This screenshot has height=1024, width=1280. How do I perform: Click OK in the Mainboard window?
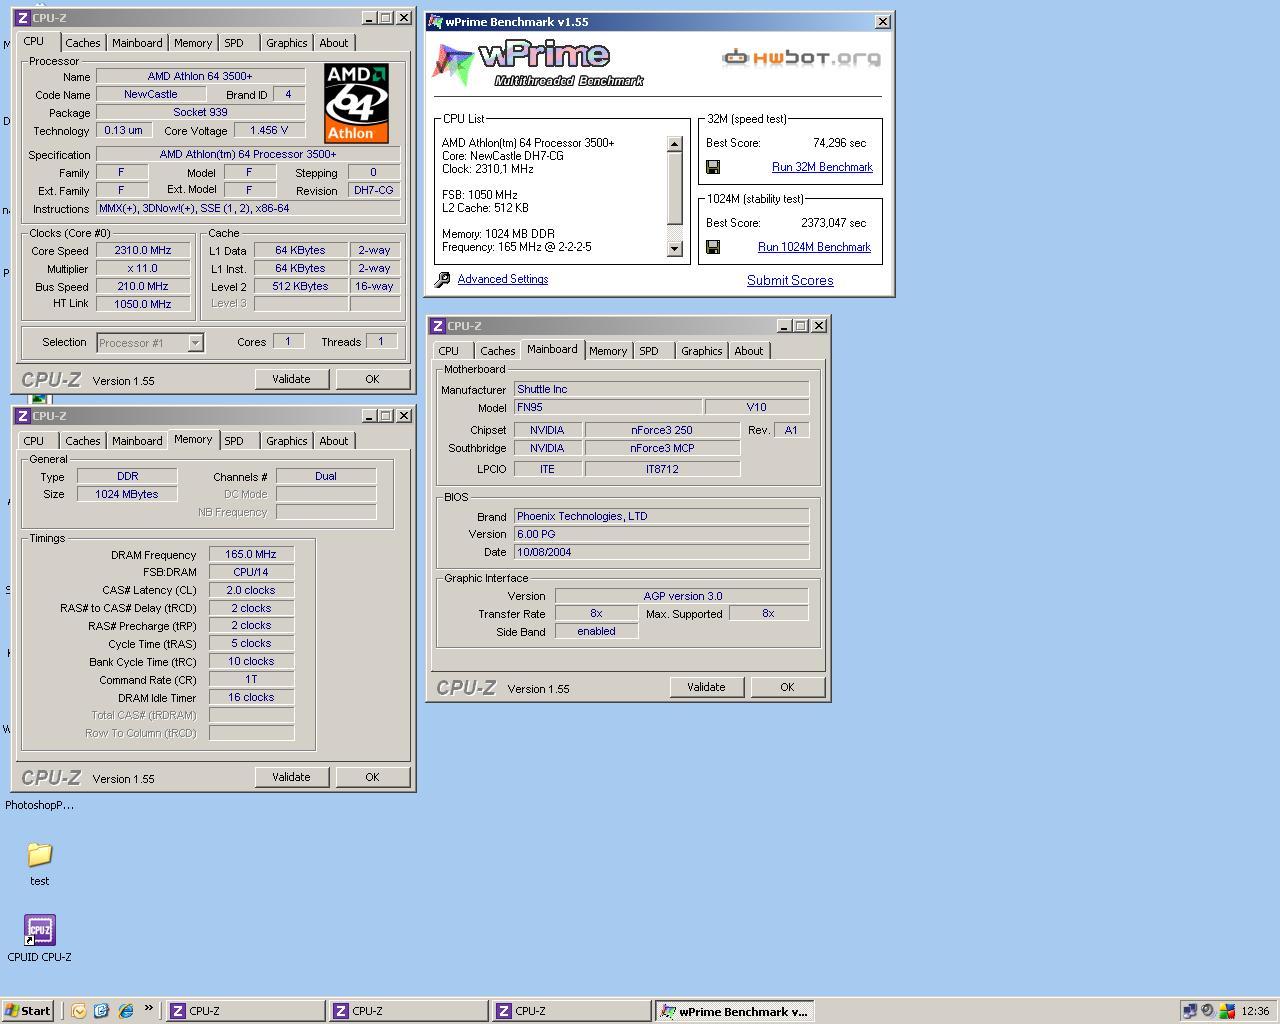787,687
